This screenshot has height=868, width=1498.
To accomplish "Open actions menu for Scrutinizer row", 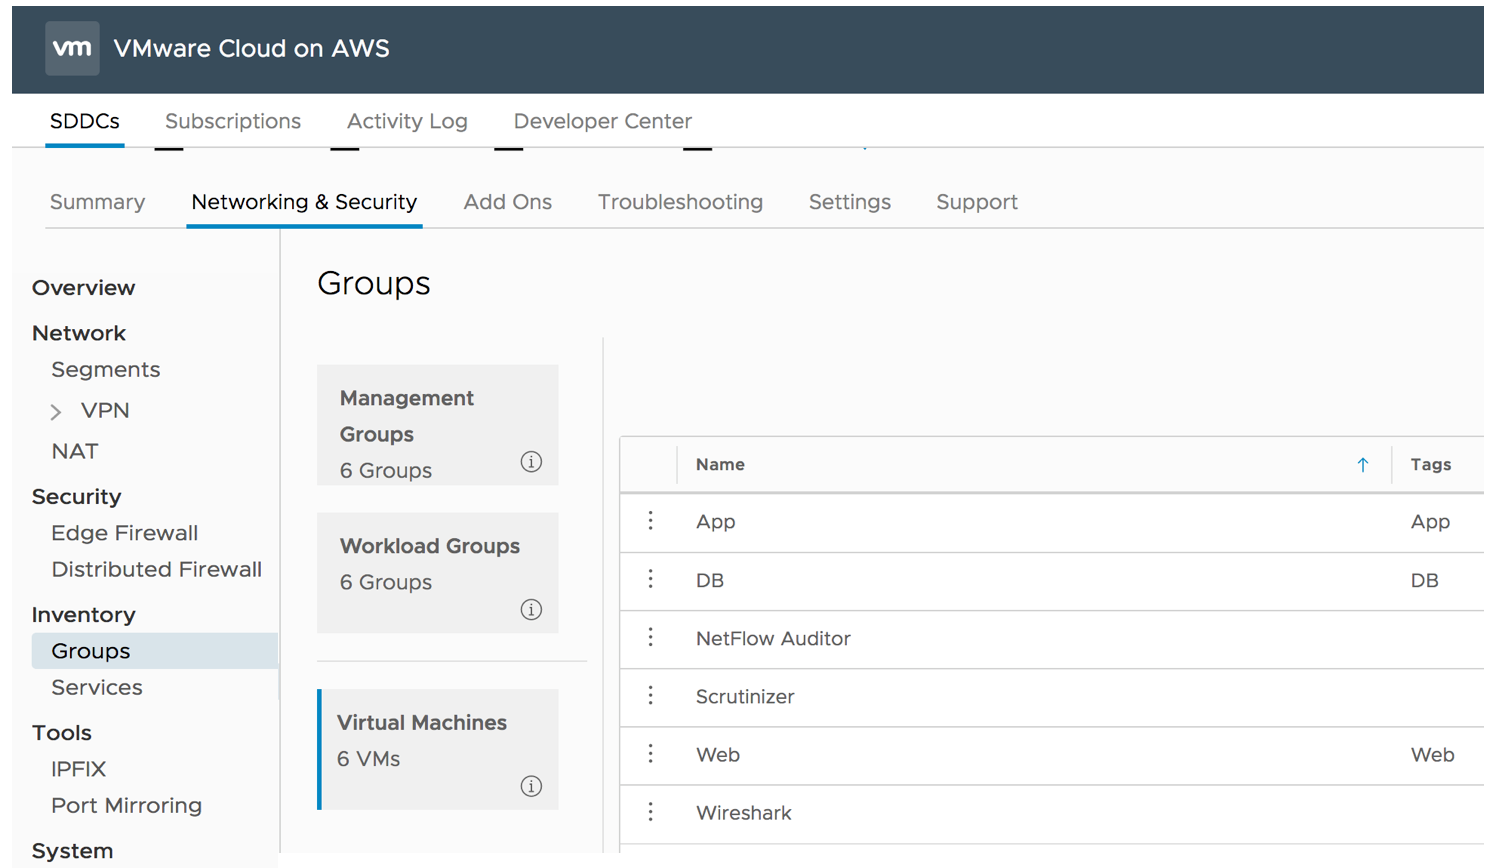I will click(651, 696).
